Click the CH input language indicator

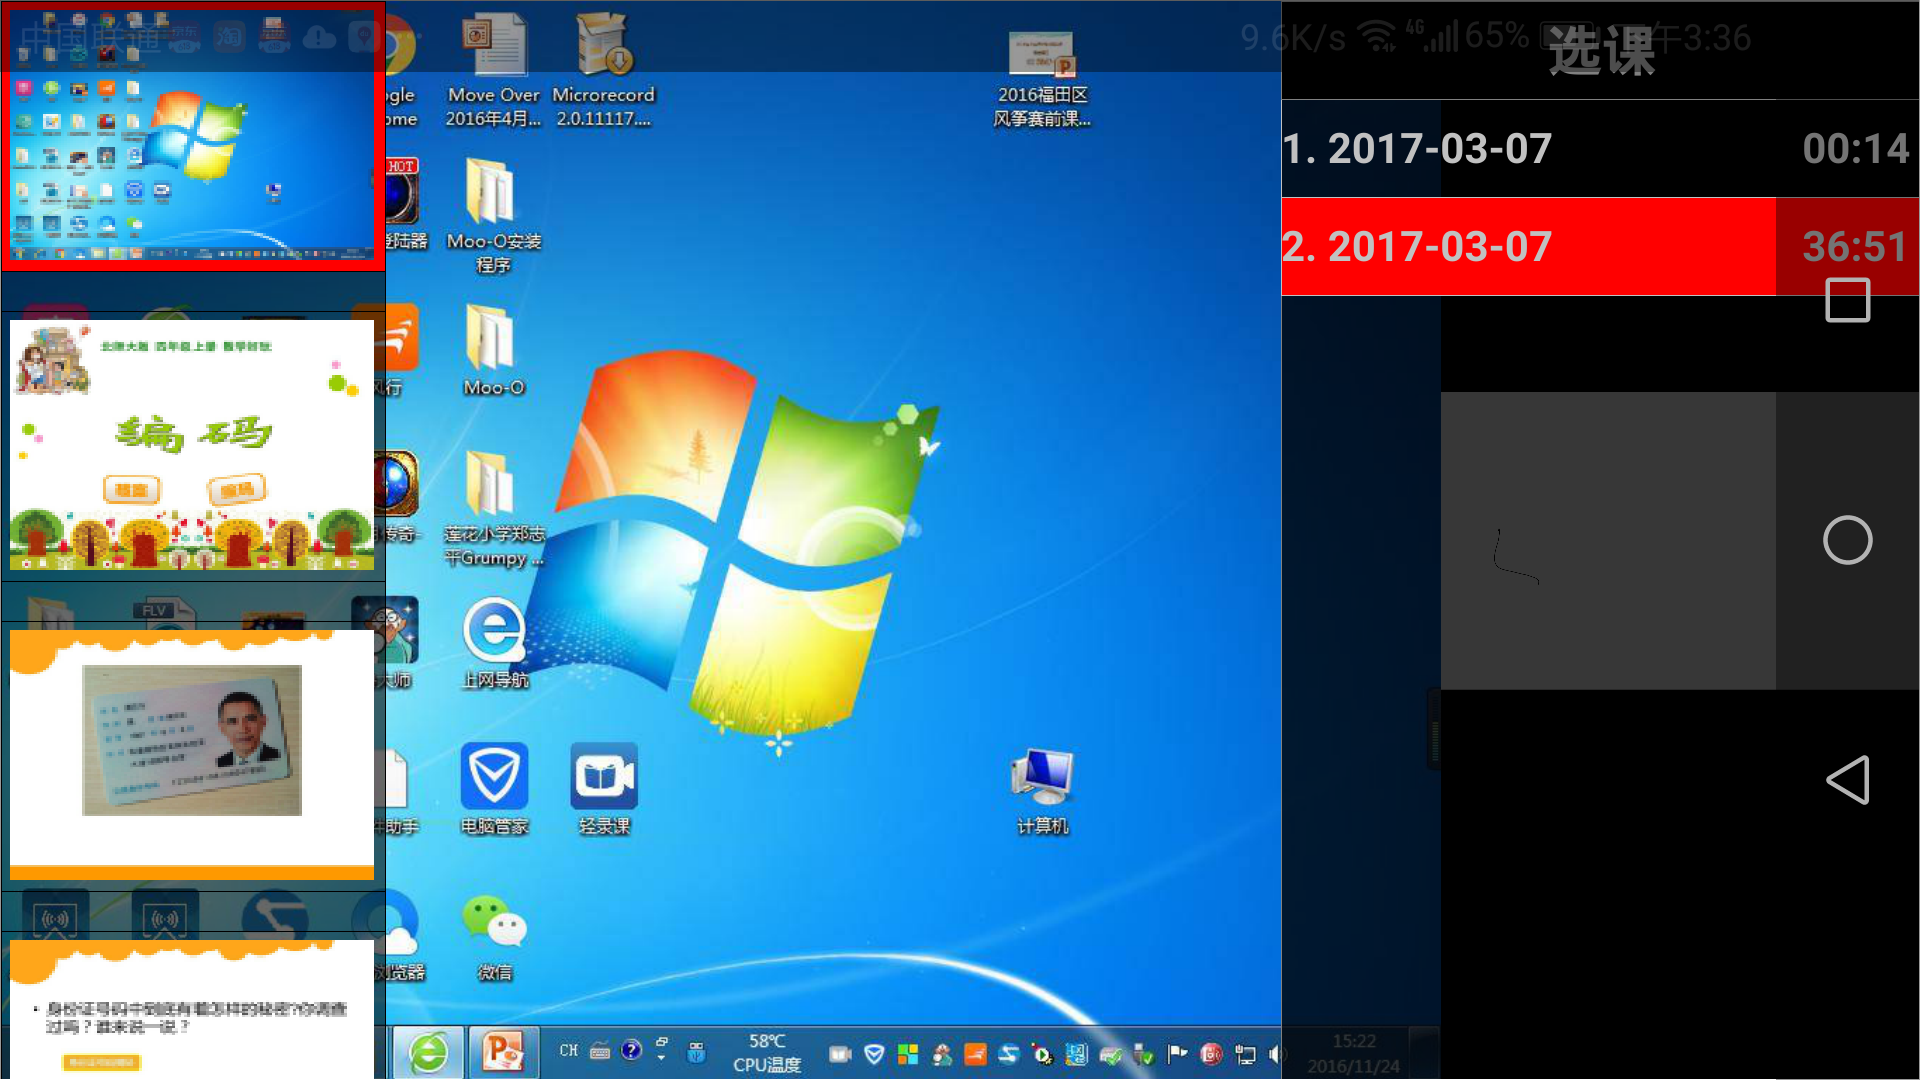point(569,1051)
